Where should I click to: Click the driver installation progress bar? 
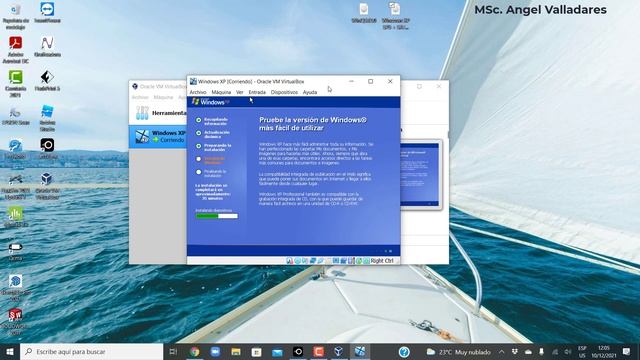tap(216, 216)
